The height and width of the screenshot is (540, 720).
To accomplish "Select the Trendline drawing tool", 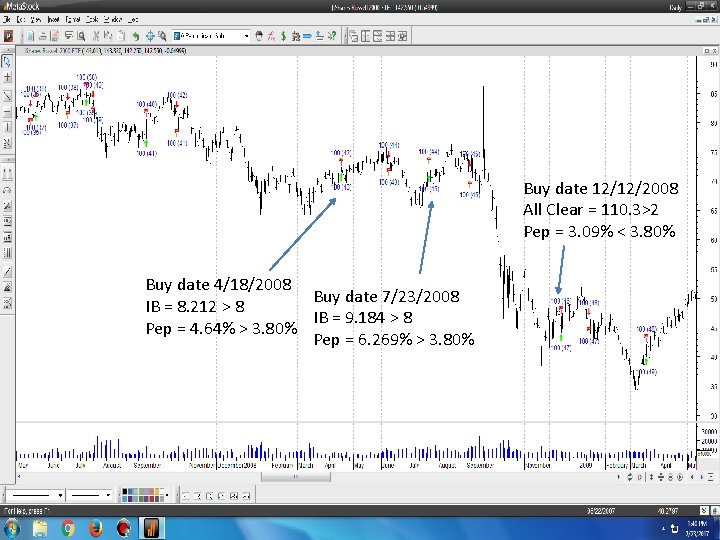I will pos(7,96).
